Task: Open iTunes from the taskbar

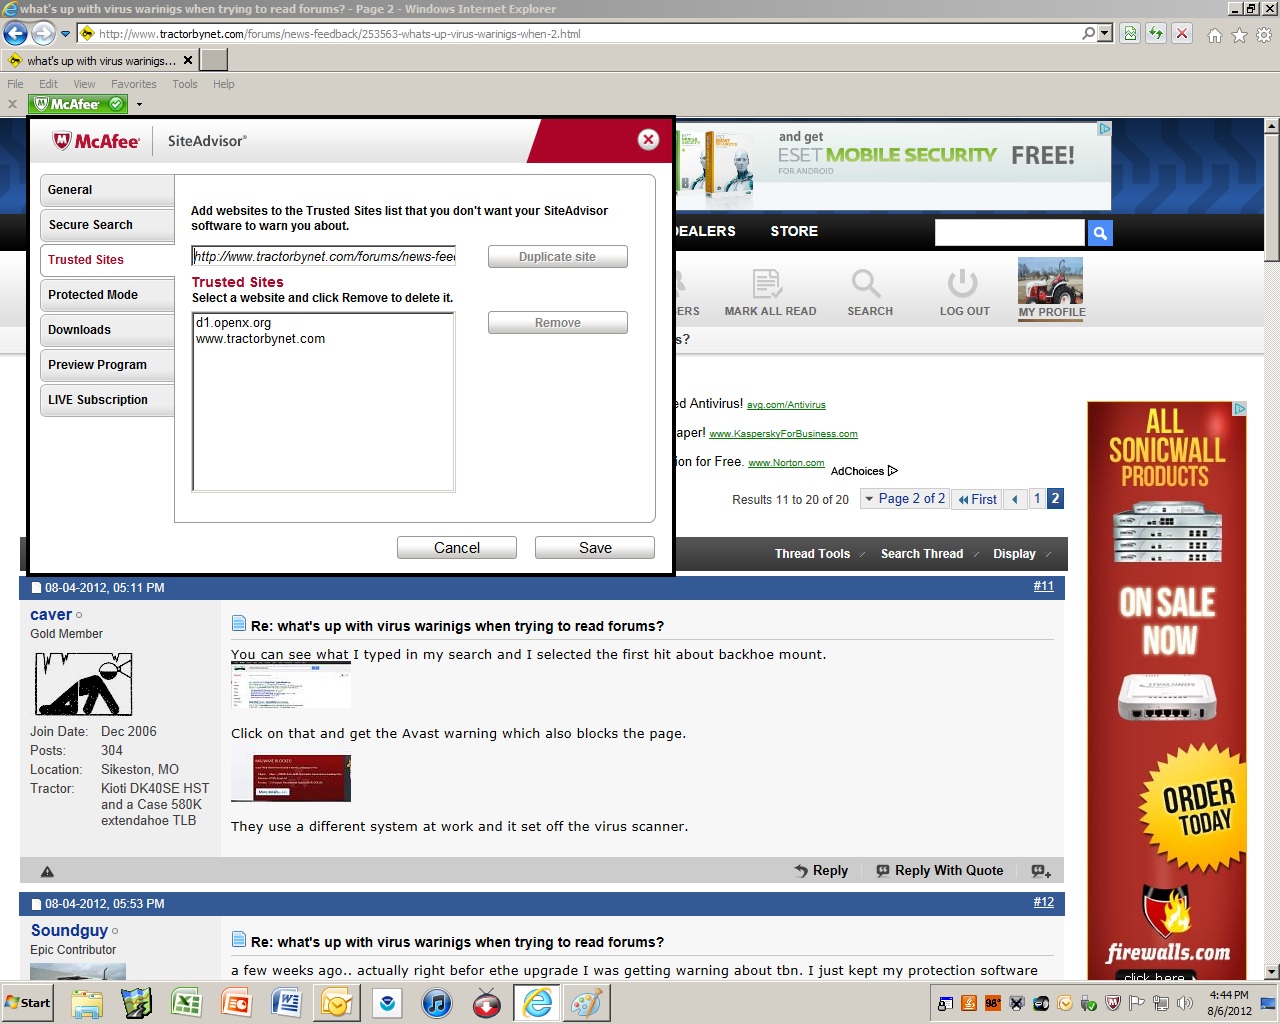Action: point(436,1003)
